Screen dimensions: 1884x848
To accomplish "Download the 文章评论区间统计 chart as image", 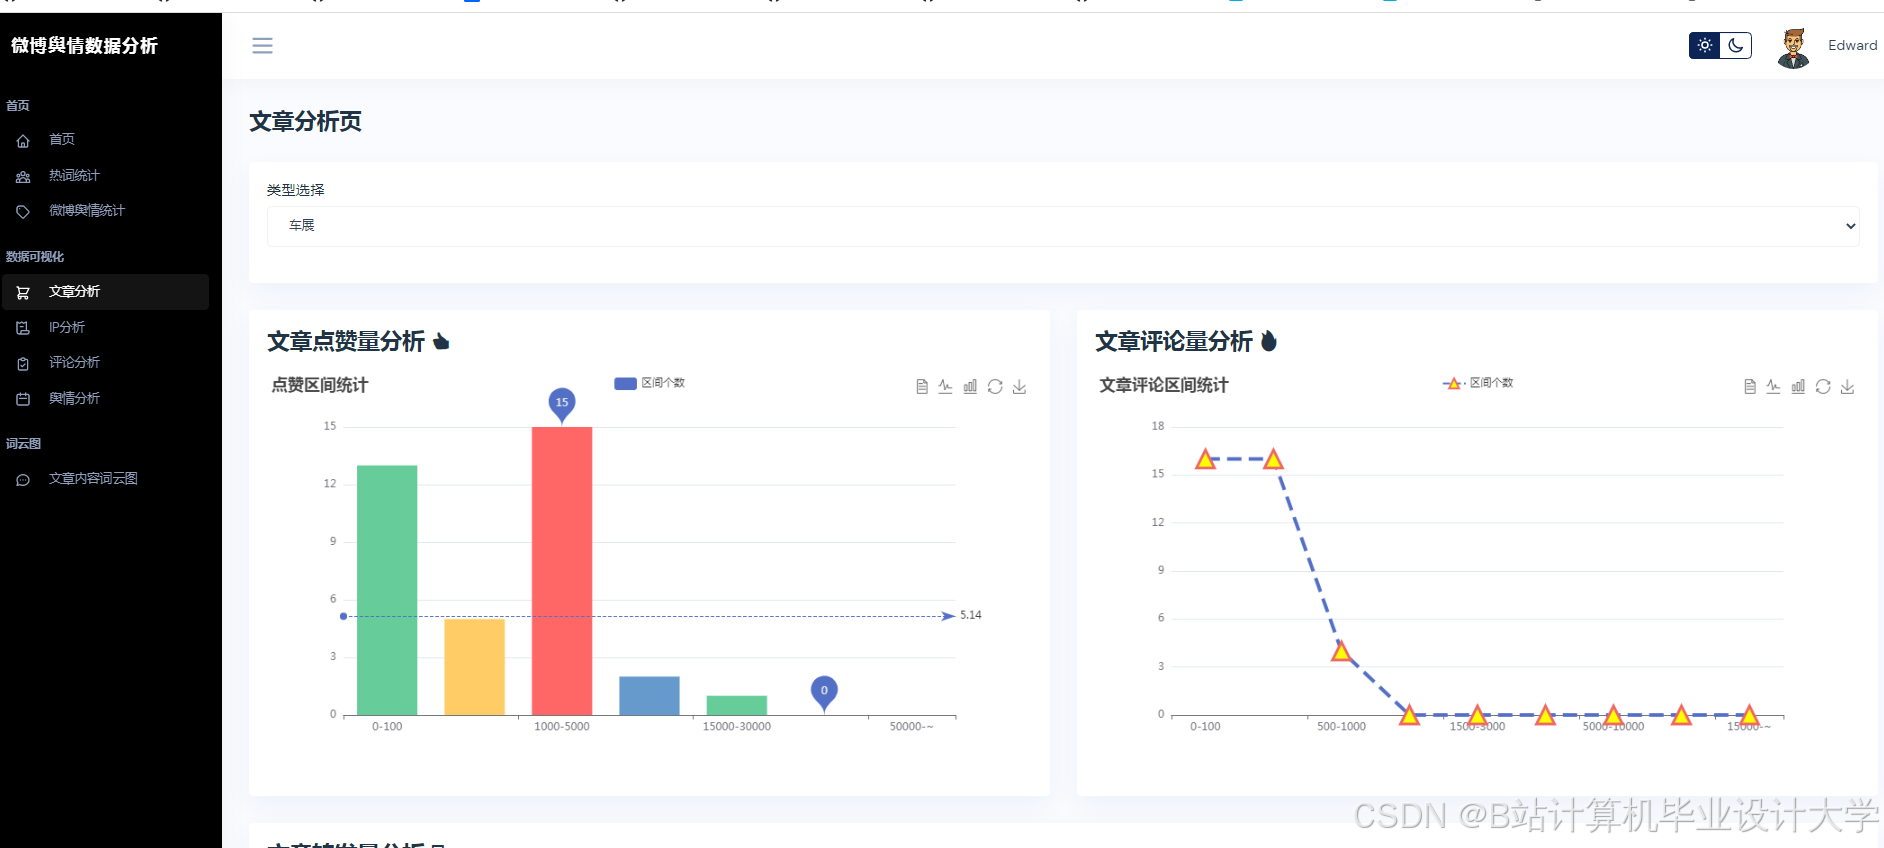I will (x=1847, y=387).
